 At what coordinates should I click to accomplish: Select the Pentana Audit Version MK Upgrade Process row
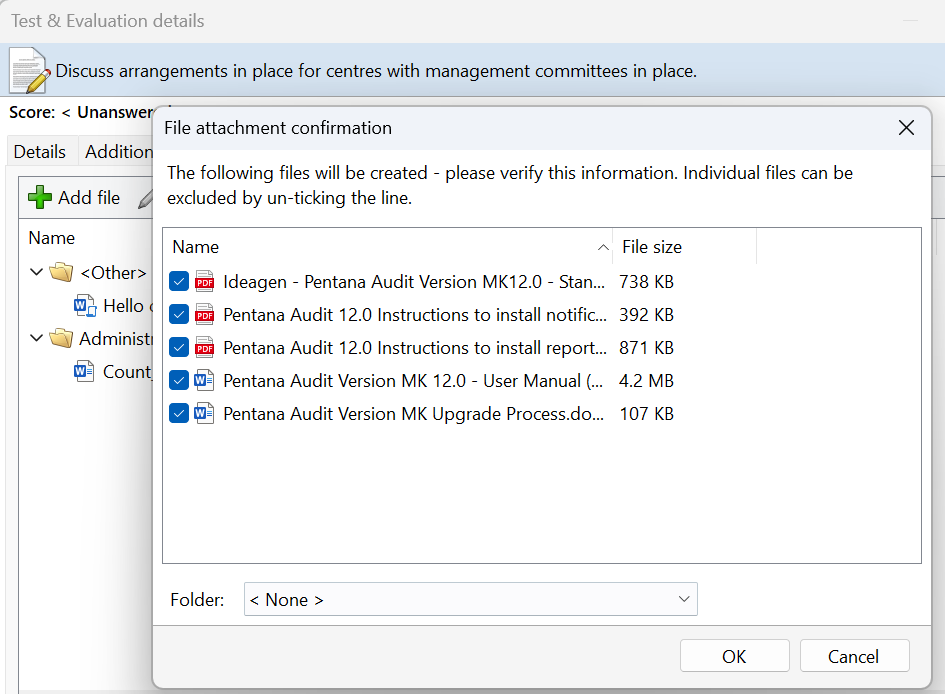click(413, 414)
